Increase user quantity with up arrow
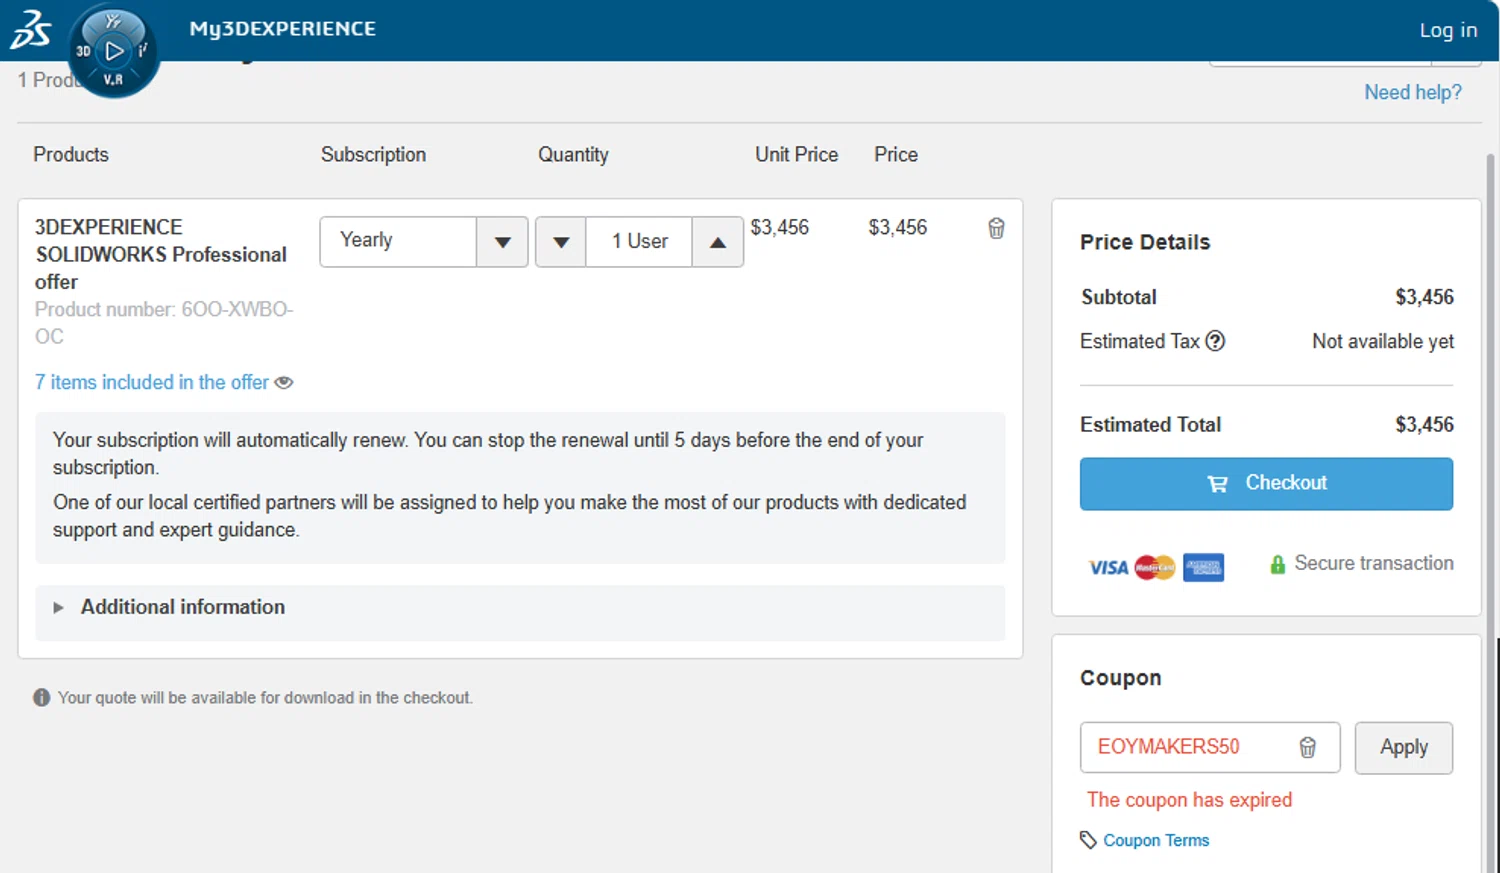 (x=717, y=242)
